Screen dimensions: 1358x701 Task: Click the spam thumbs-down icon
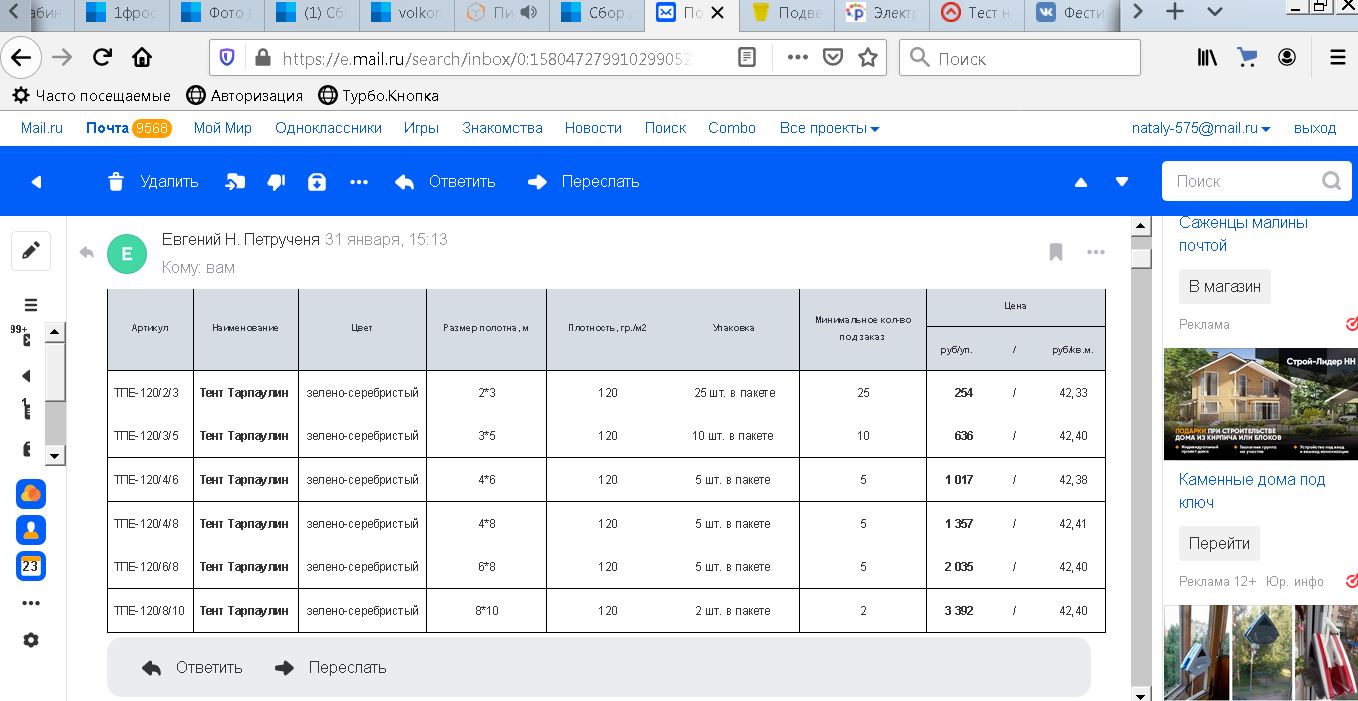(x=276, y=182)
